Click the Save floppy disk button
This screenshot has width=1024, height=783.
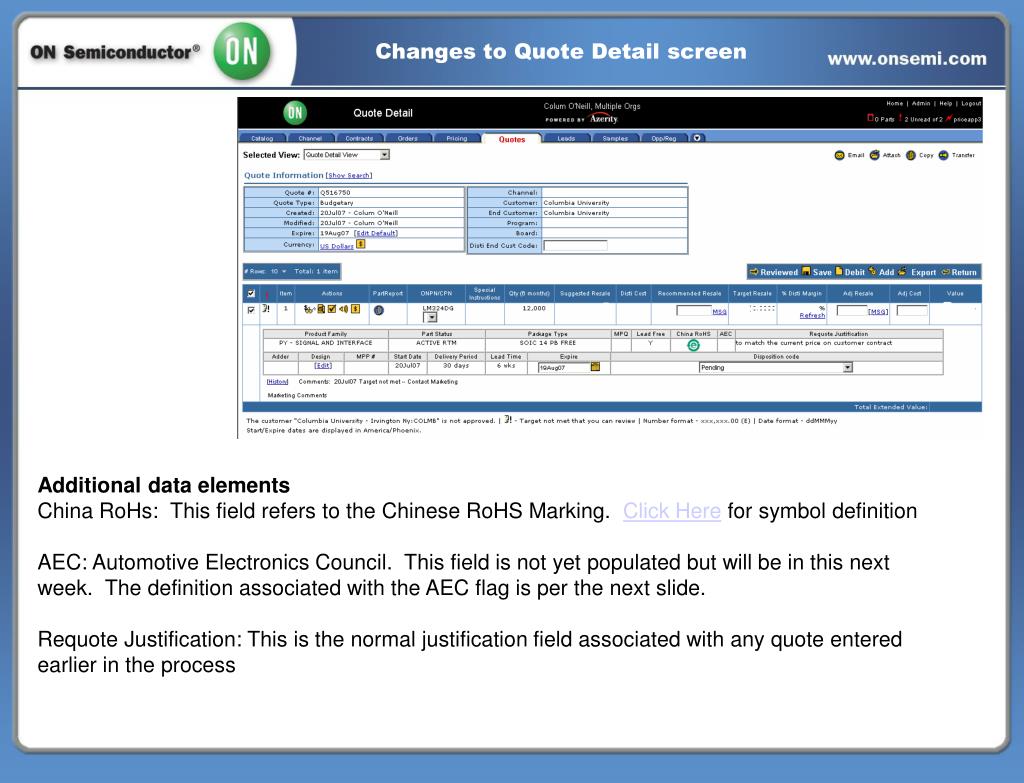(x=817, y=272)
